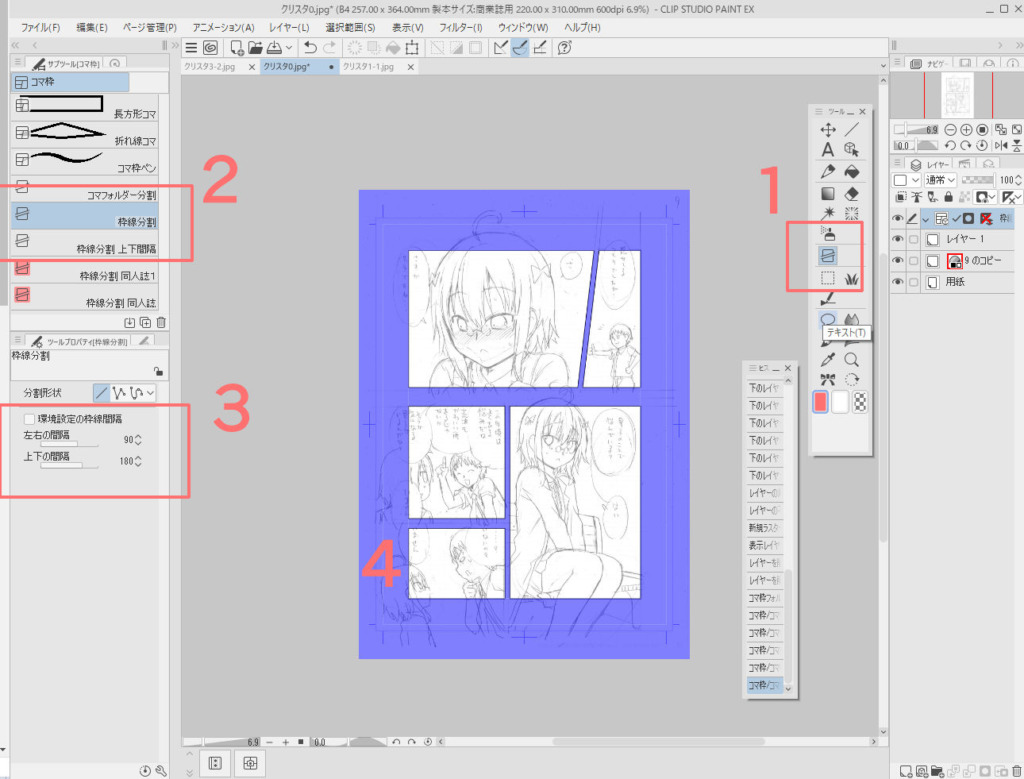
Task: Select 折れ線コマ sub tool
Action: click(x=85, y=133)
